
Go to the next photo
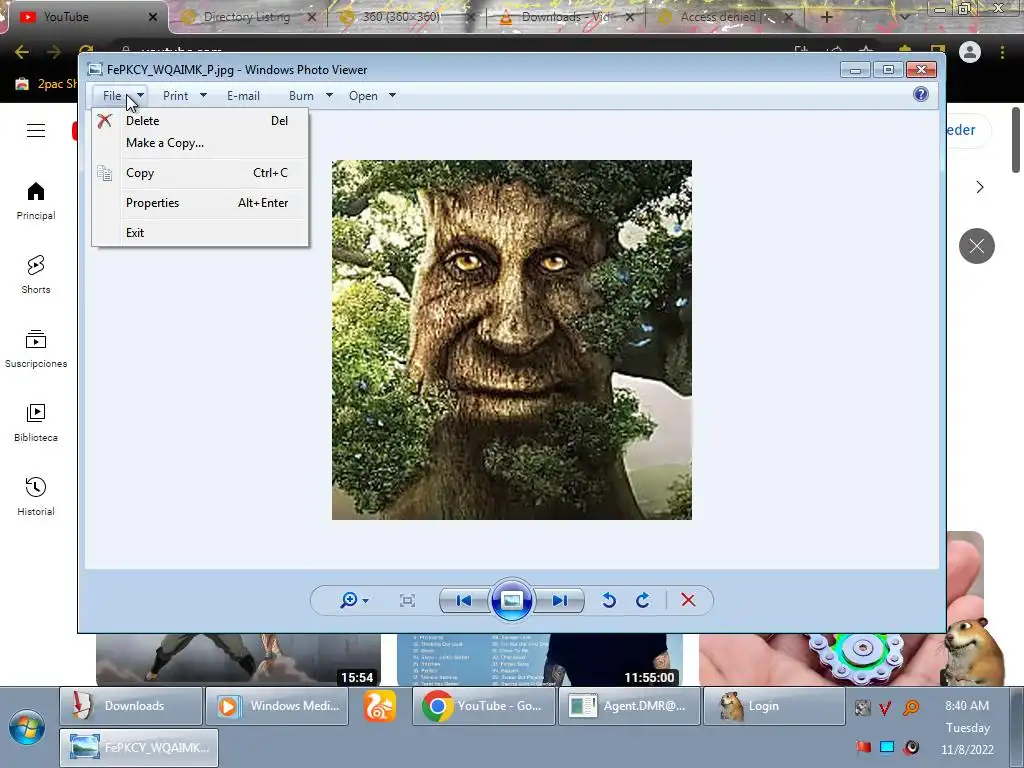click(559, 600)
